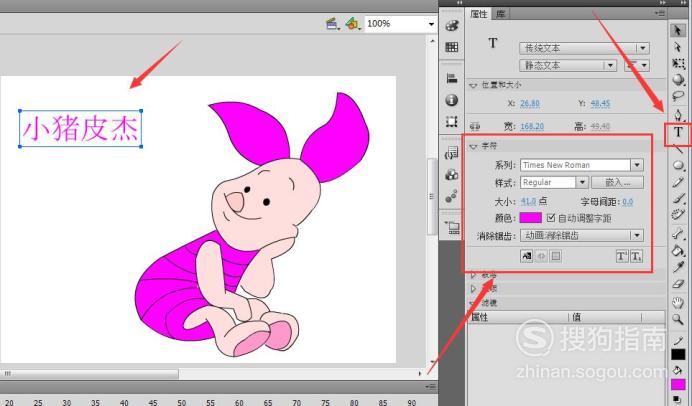Open the magenta text color swatch
Image resolution: width=692 pixels, height=406 pixels.
tap(530, 218)
